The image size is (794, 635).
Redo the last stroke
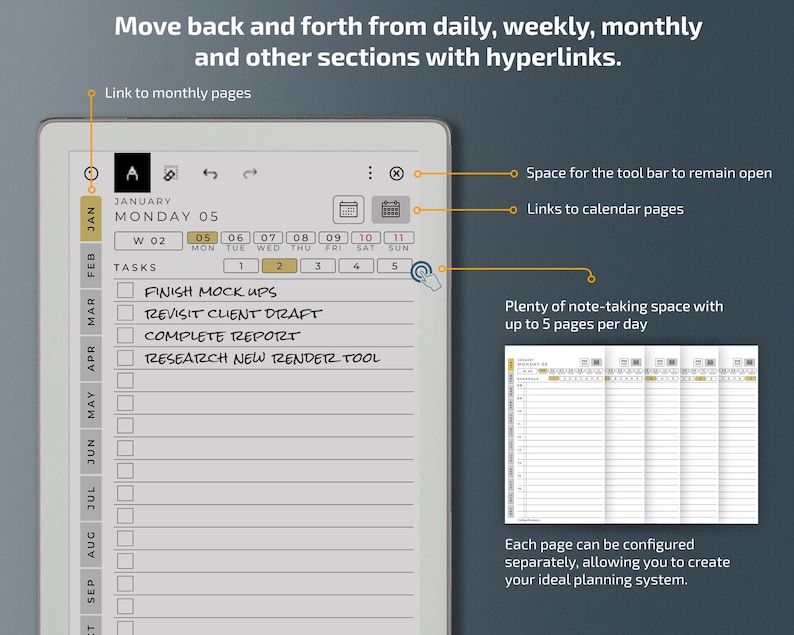coord(250,174)
